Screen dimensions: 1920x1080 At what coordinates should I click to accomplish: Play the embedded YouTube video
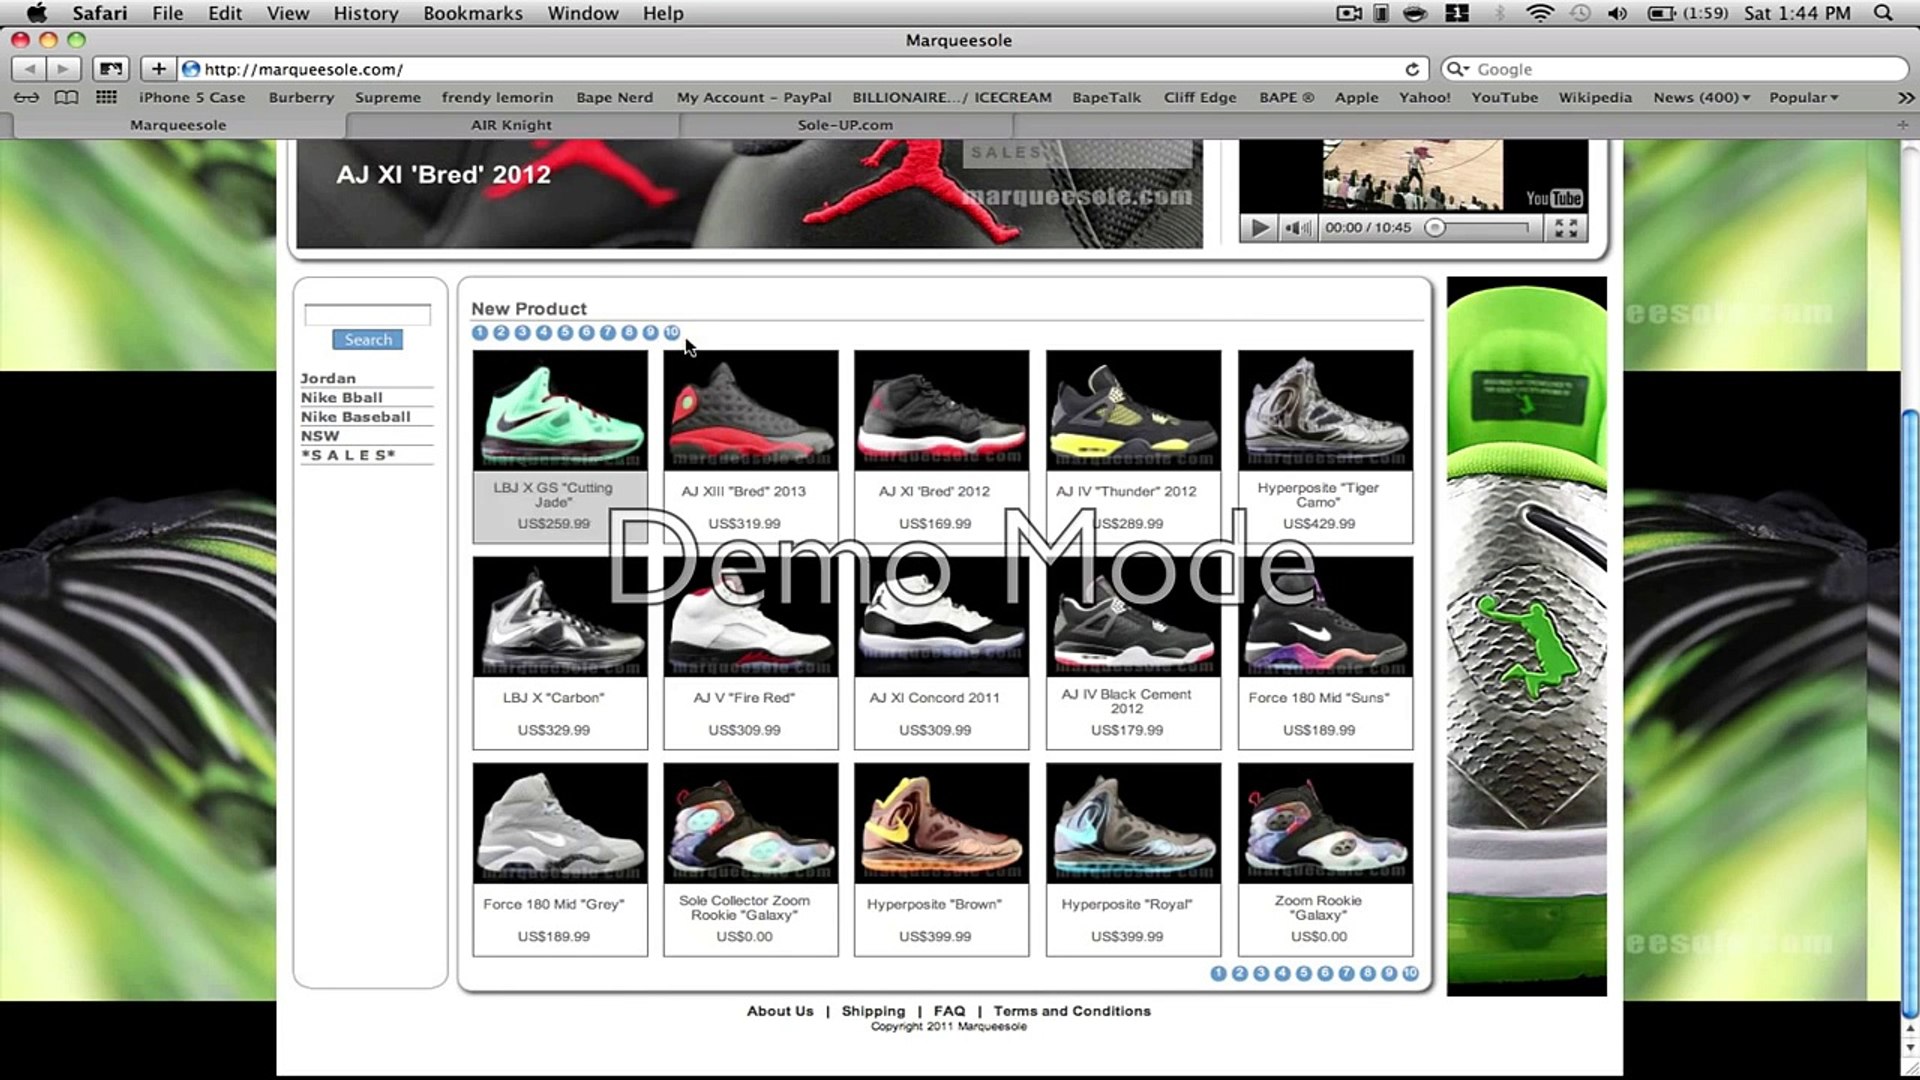point(1260,228)
